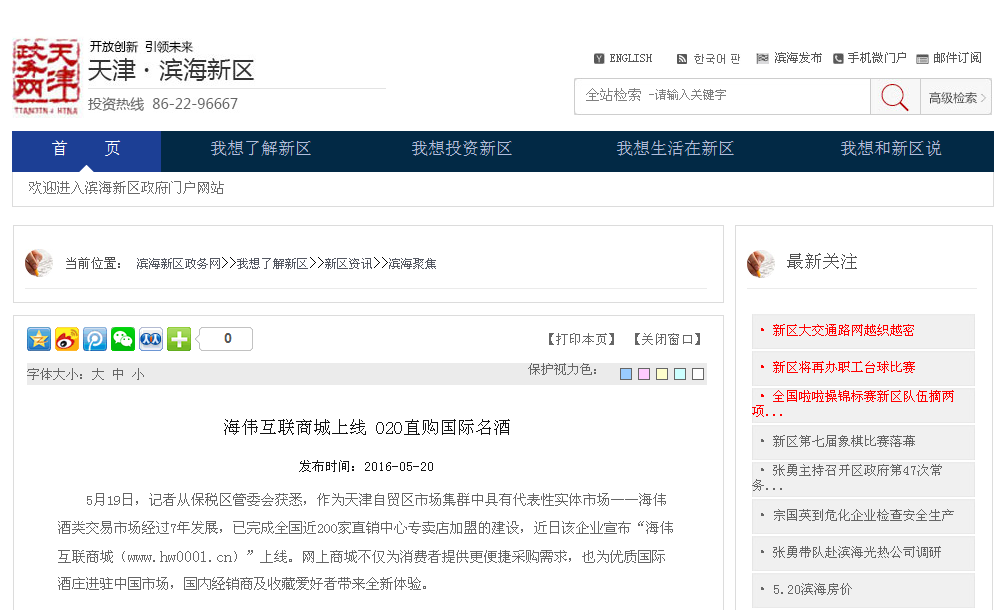Viewport: 997px width, 610px height.
Task: Click the 滨海发布 link text
Action: pos(798,59)
